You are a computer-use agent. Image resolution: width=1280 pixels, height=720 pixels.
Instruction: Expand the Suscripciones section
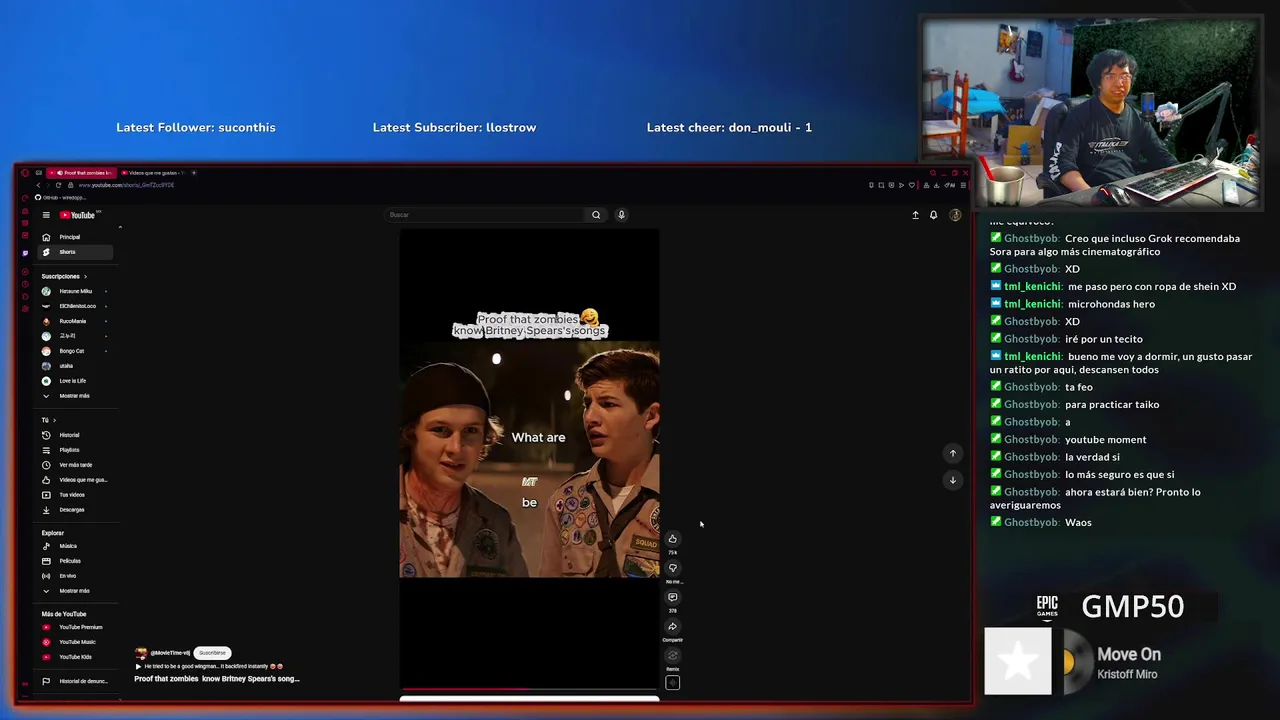(64, 276)
